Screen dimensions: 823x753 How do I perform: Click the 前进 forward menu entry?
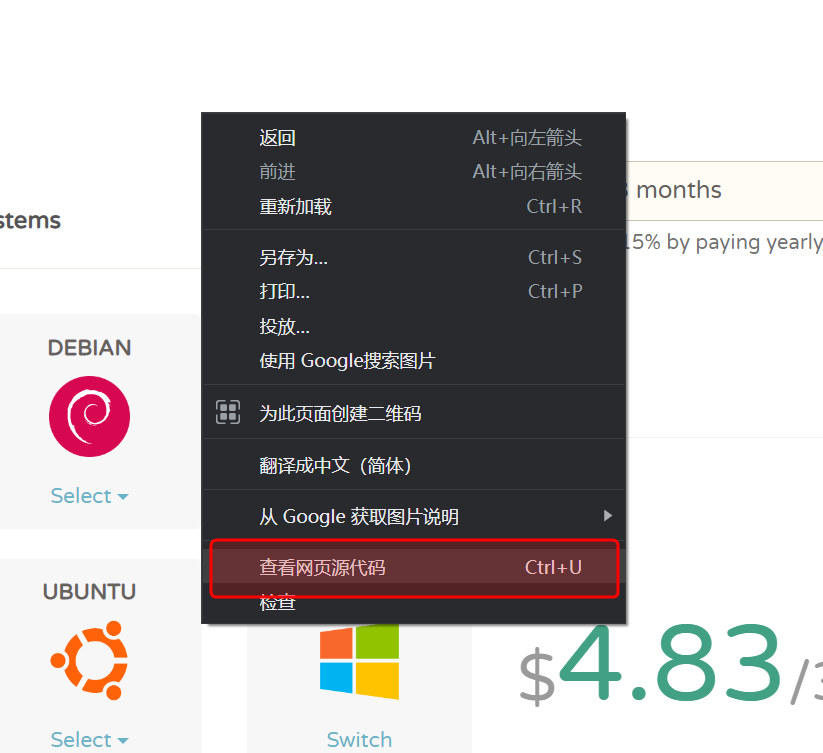(278, 172)
